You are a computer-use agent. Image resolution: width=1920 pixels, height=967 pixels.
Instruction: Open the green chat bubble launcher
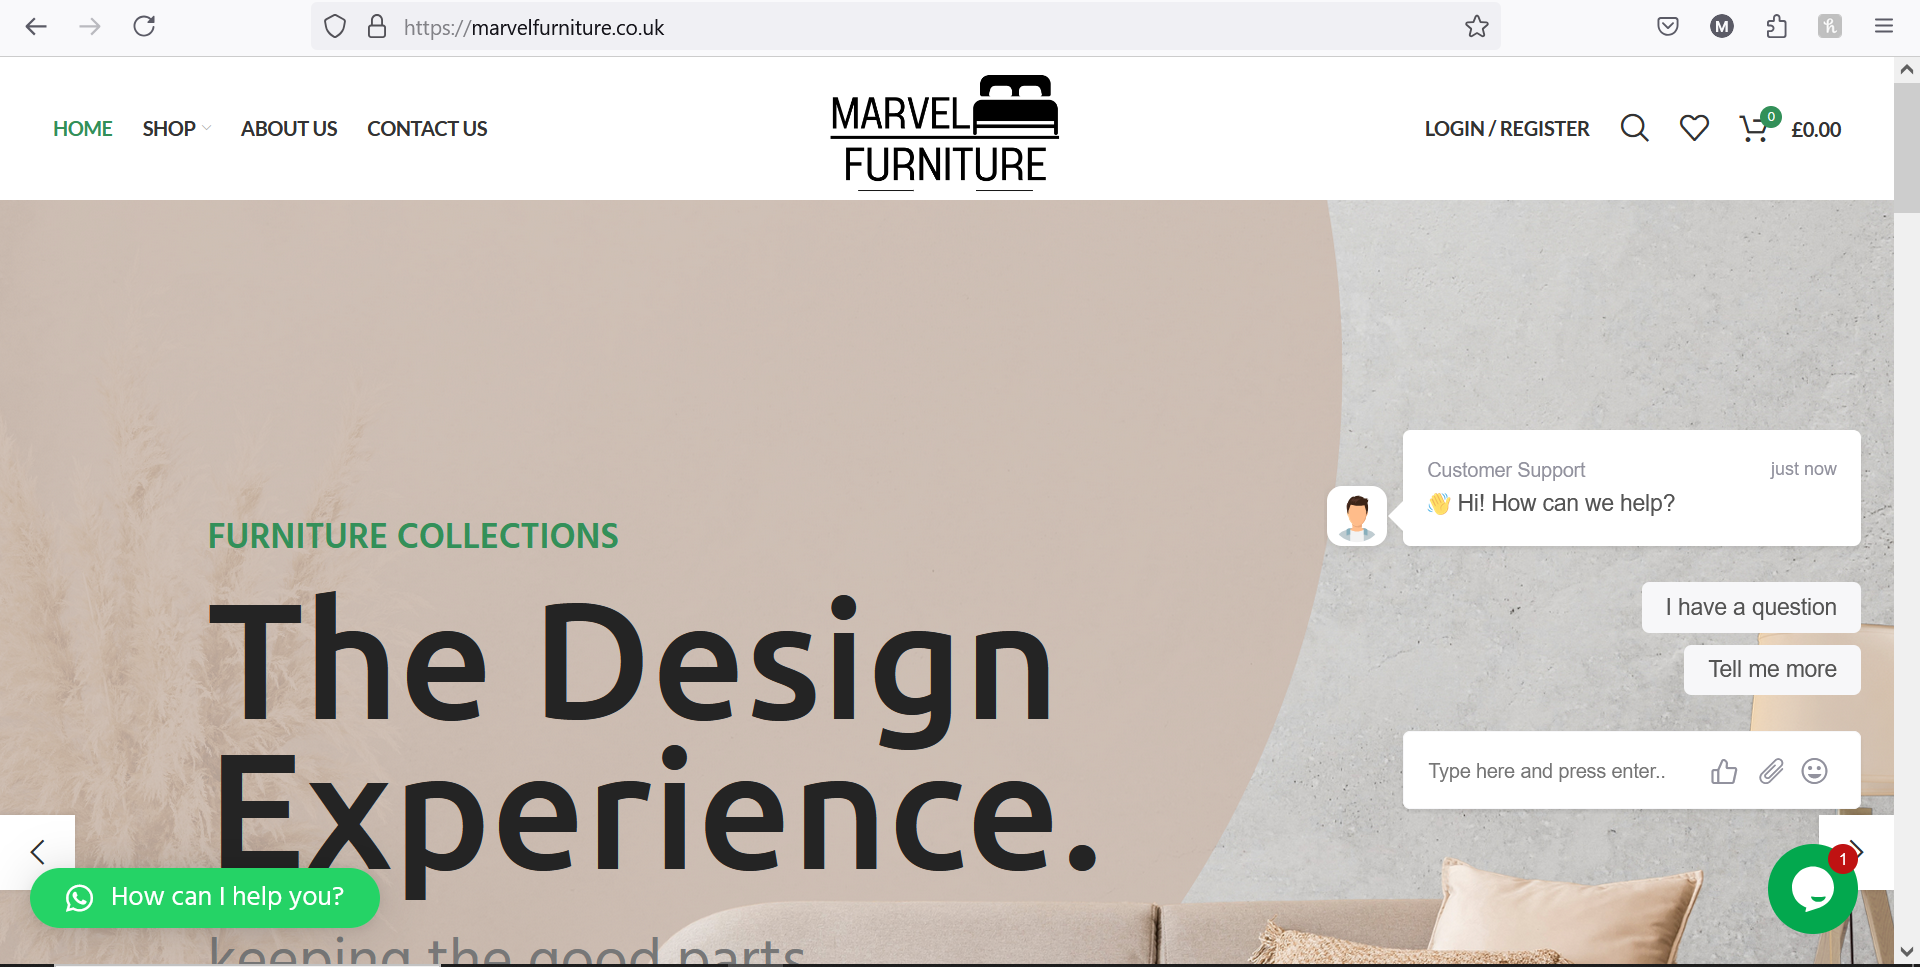(x=1812, y=889)
